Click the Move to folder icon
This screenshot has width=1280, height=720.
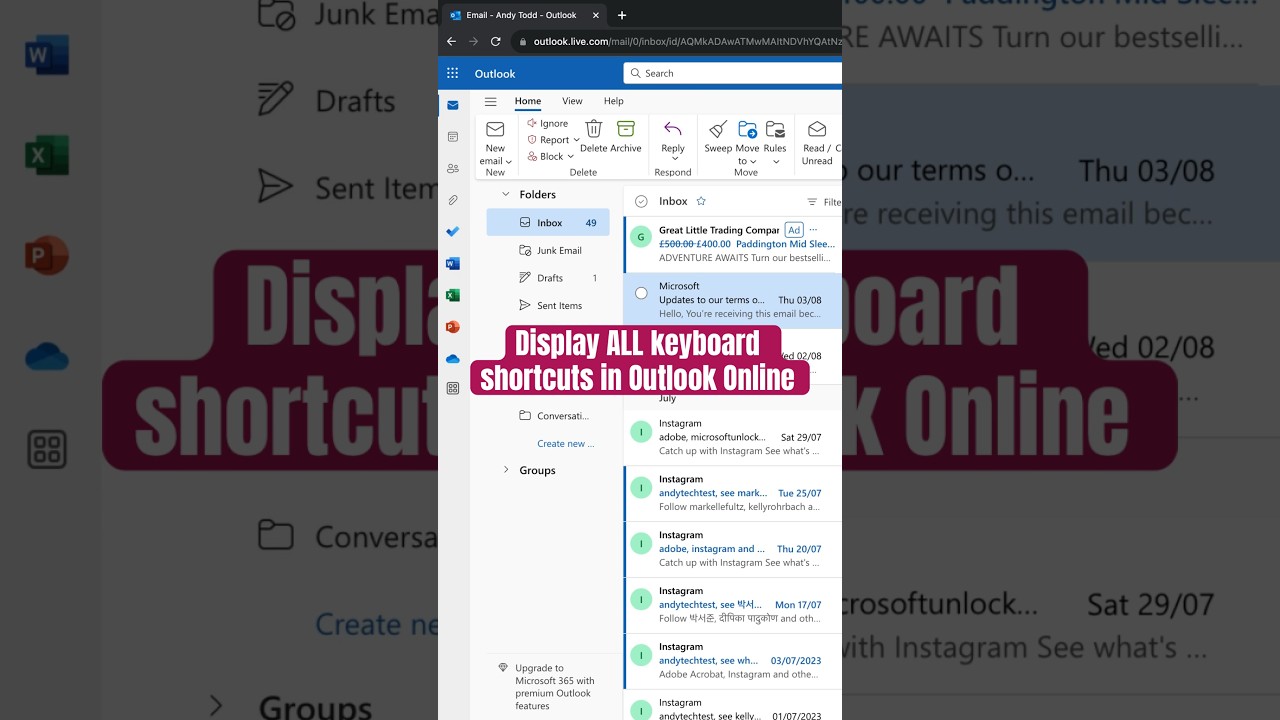[747, 129]
